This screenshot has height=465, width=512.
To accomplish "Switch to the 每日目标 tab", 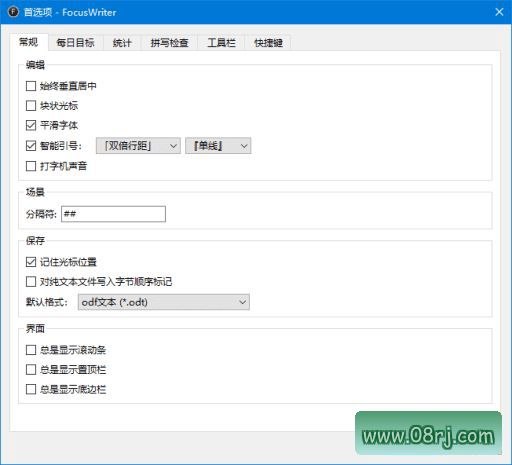I will coord(75,43).
